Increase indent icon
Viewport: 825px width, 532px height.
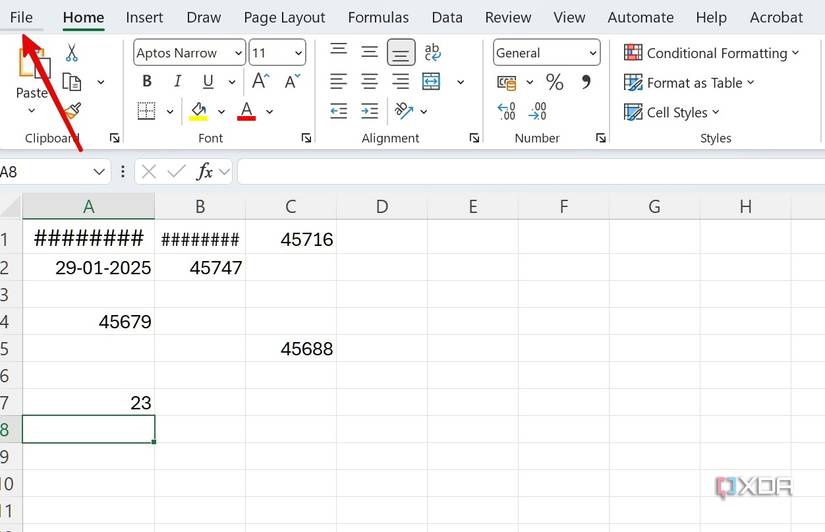(369, 111)
